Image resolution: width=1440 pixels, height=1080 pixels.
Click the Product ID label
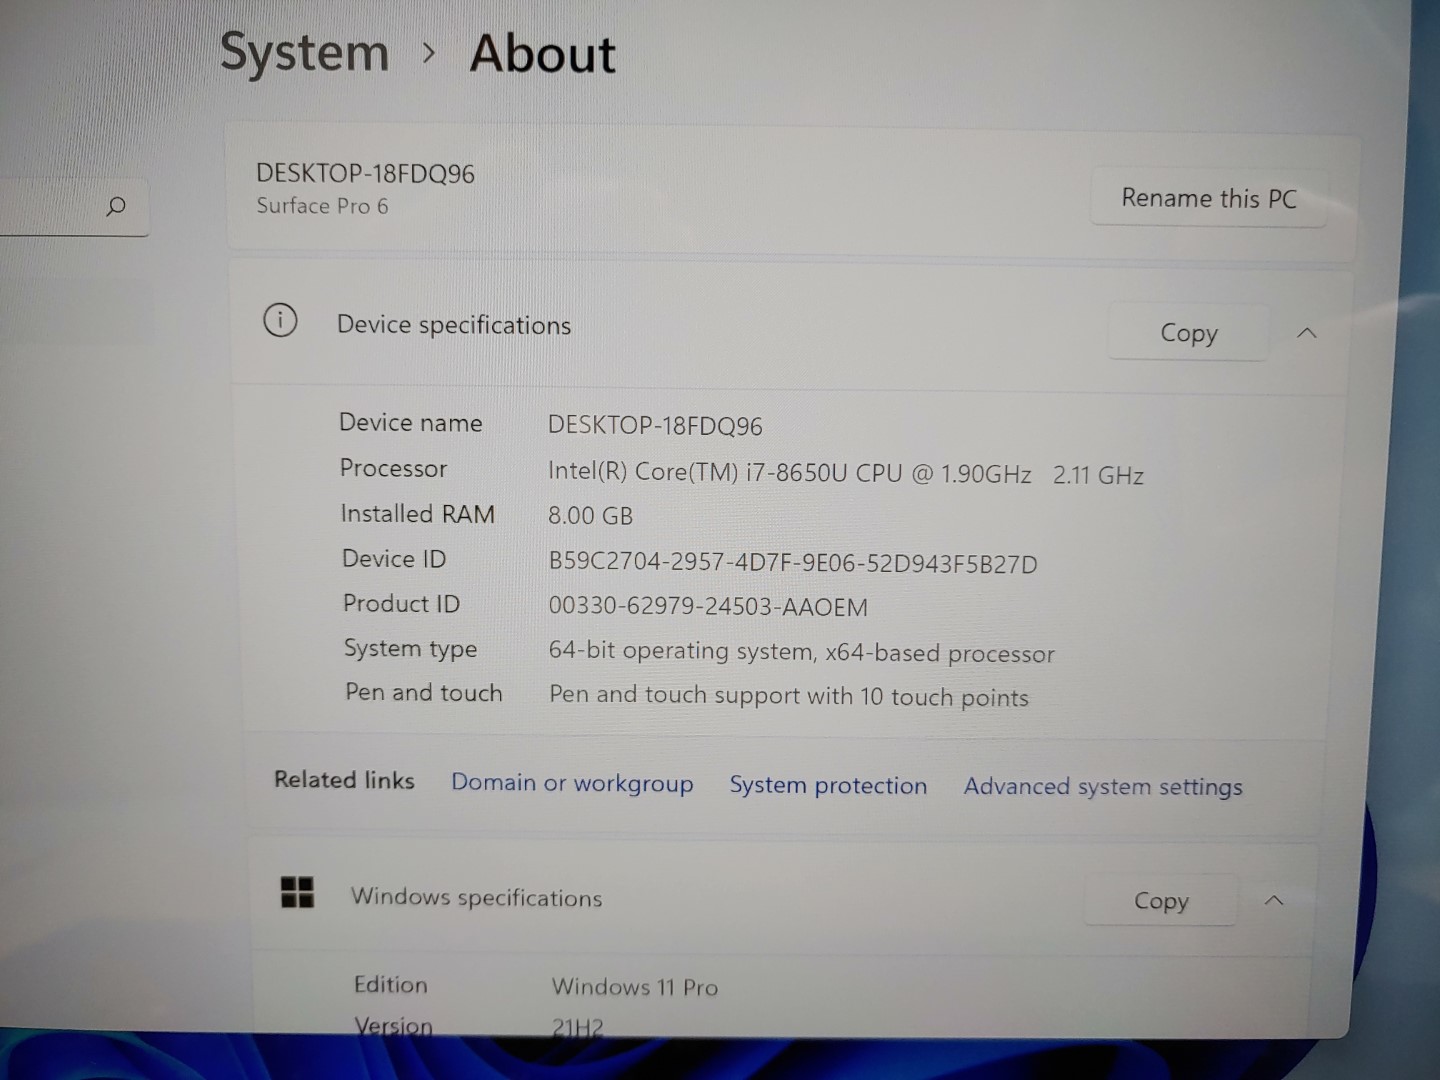click(401, 603)
